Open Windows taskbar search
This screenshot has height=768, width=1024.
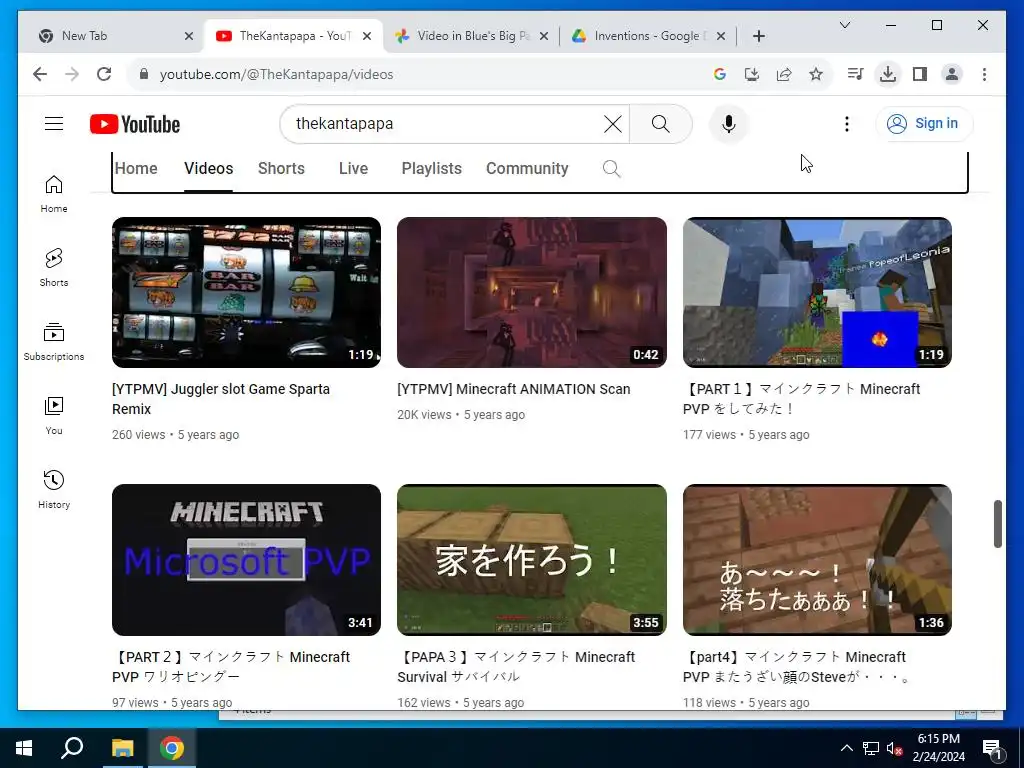tap(72, 748)
